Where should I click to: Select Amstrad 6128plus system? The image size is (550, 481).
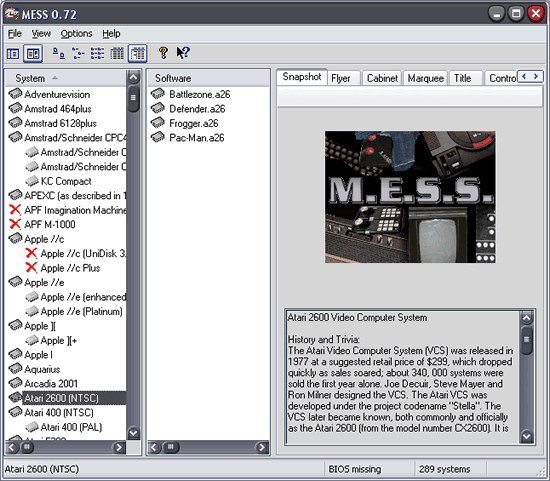click(60, 123)
